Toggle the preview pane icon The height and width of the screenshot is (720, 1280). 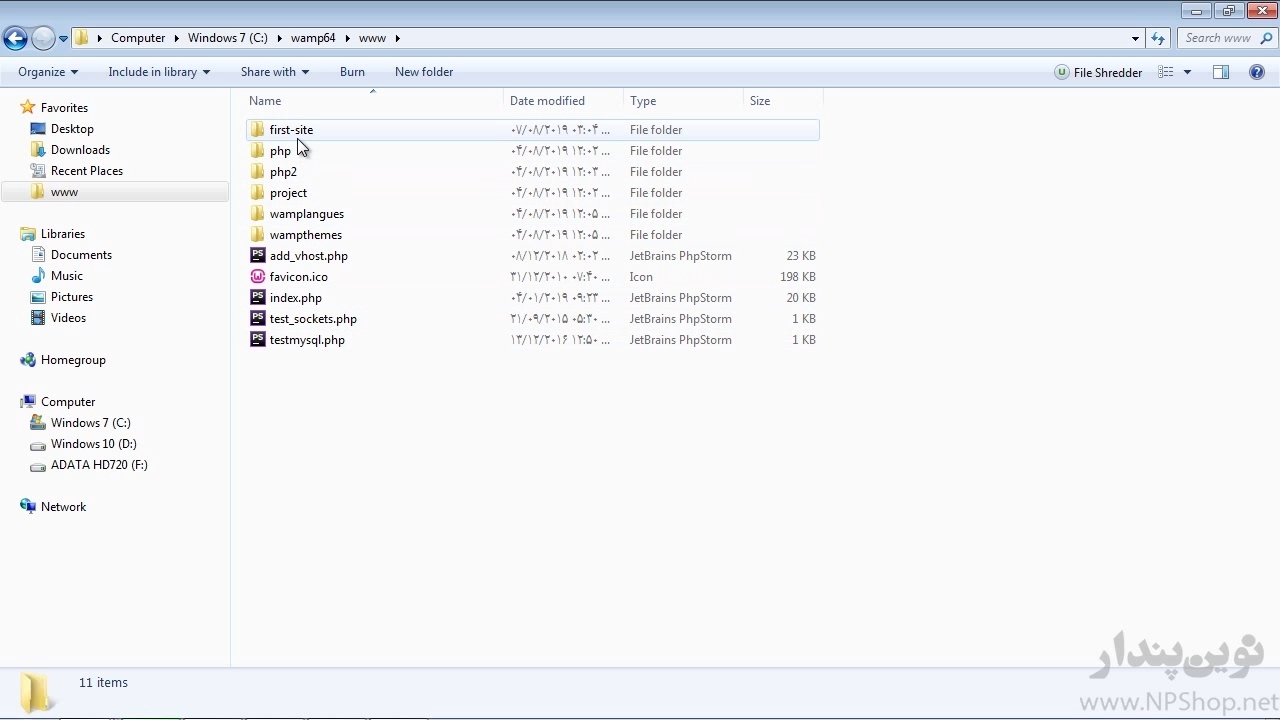pyautogui.click(x=1221, y=72)
